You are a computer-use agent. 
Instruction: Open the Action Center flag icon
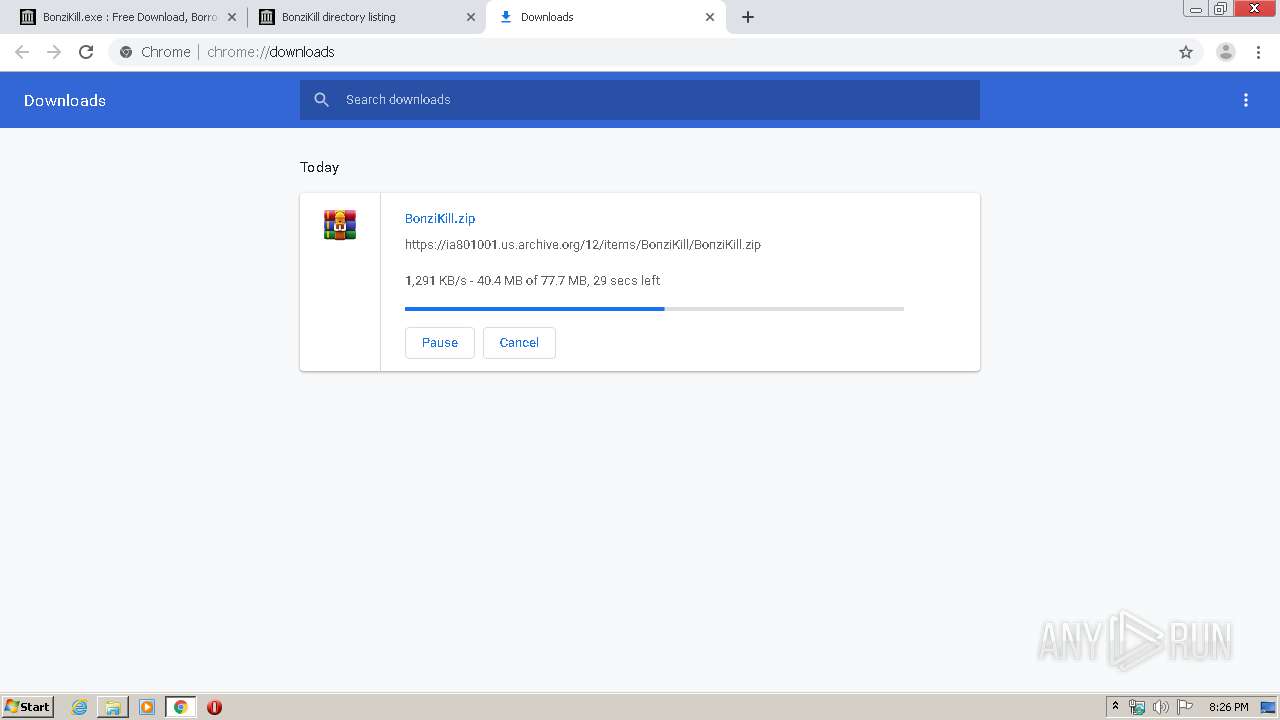(1185, 707)
